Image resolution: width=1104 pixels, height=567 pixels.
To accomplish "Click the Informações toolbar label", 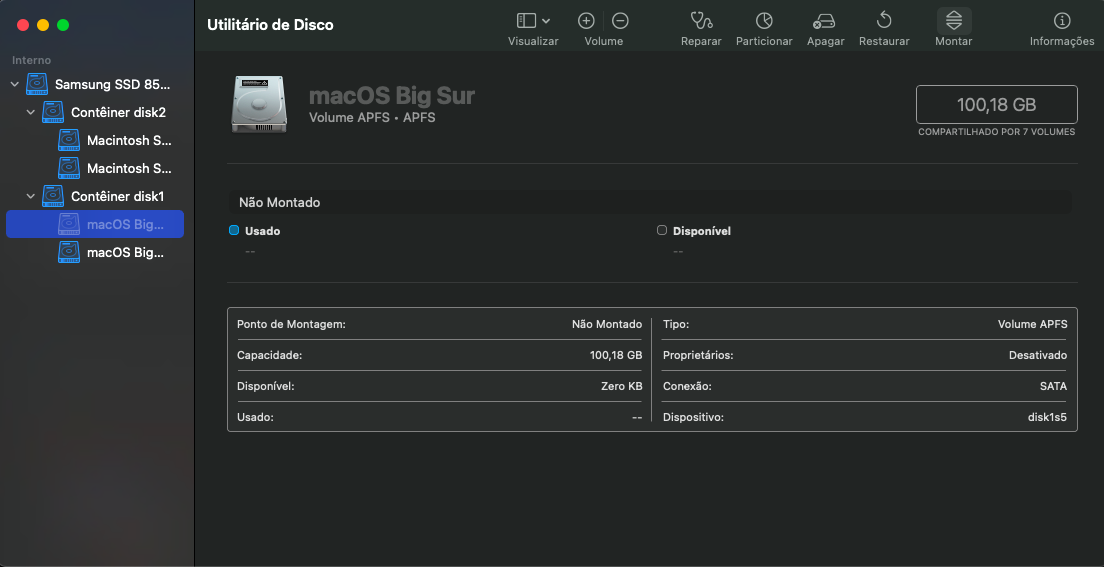I will pos(1062,42).
